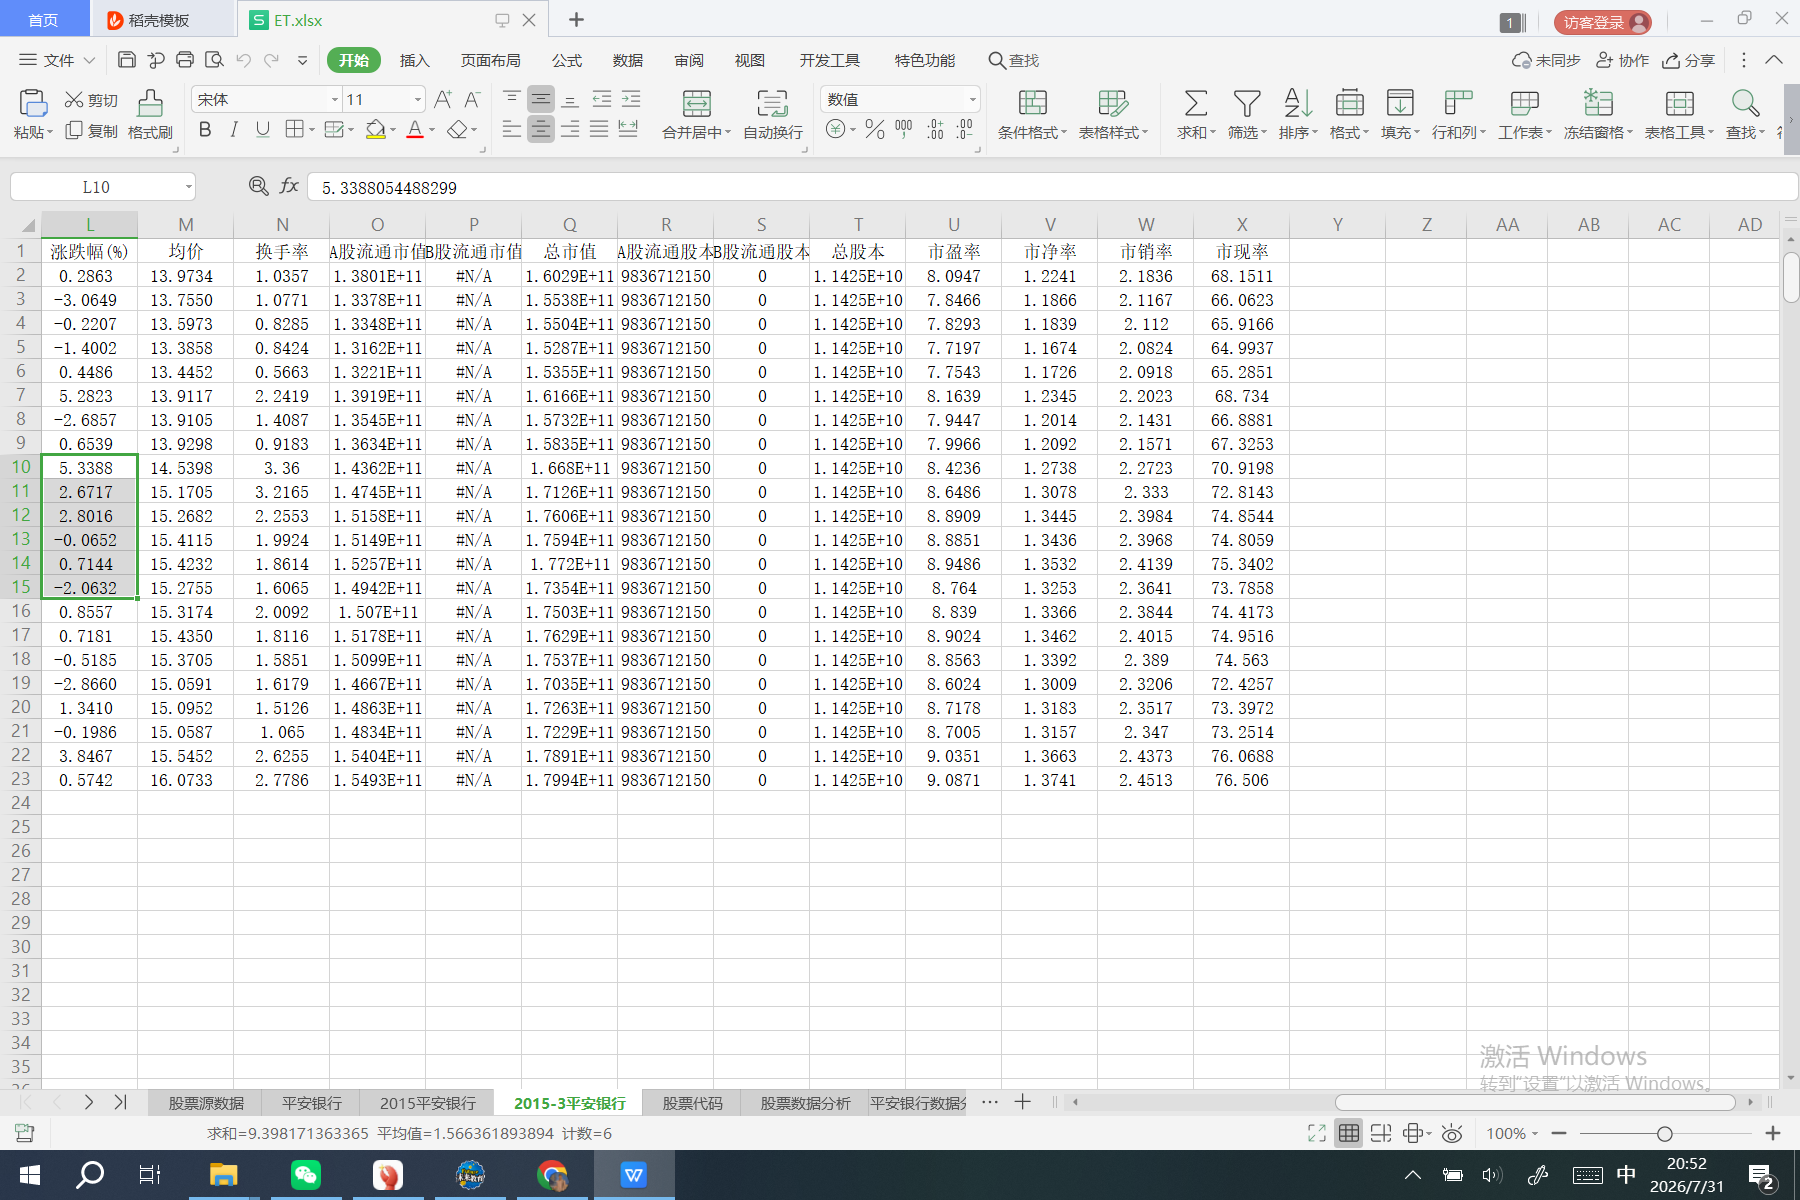Click the 行和列 rows and columns icon
The height and width of the screenshot is (1200, 1800).
point(1459,103)
